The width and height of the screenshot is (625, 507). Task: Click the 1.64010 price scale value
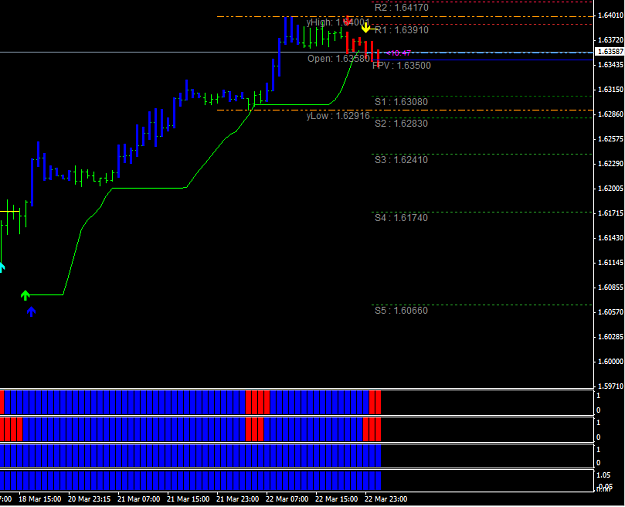(610, 16)
